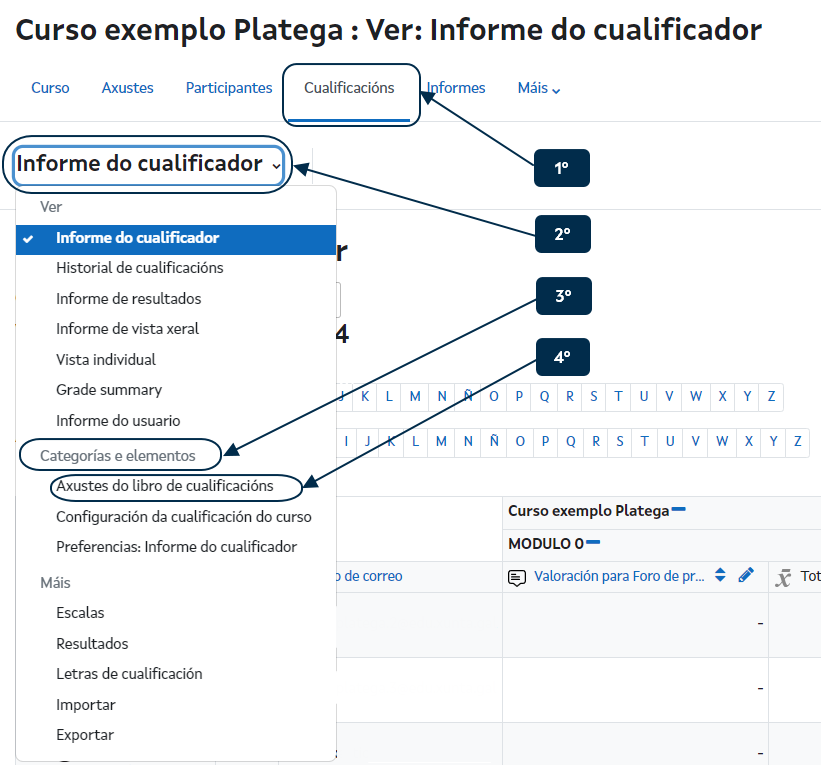Expand the Máis navigation chevron
Viewport: 821px width, 765px height.
[556, 91]
